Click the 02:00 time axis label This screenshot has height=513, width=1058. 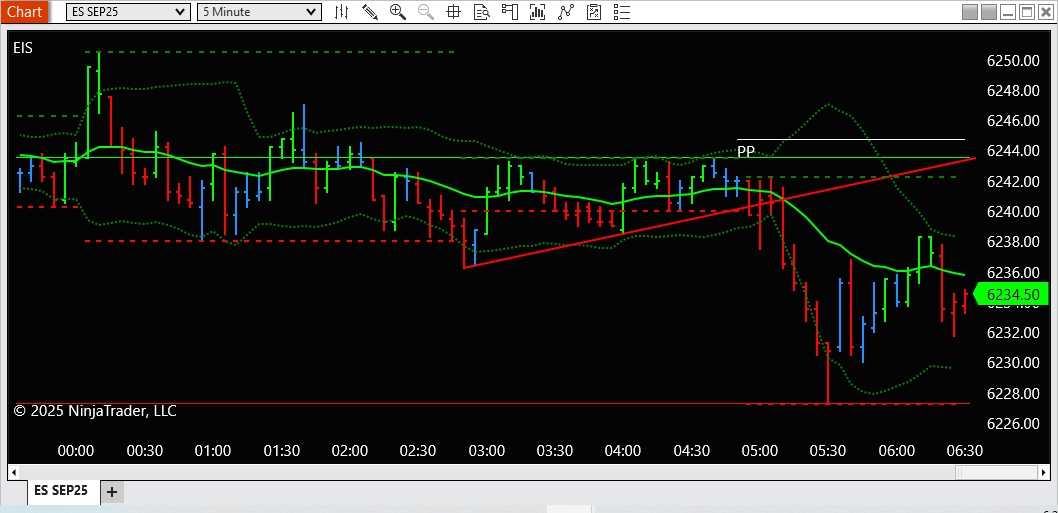350,450
